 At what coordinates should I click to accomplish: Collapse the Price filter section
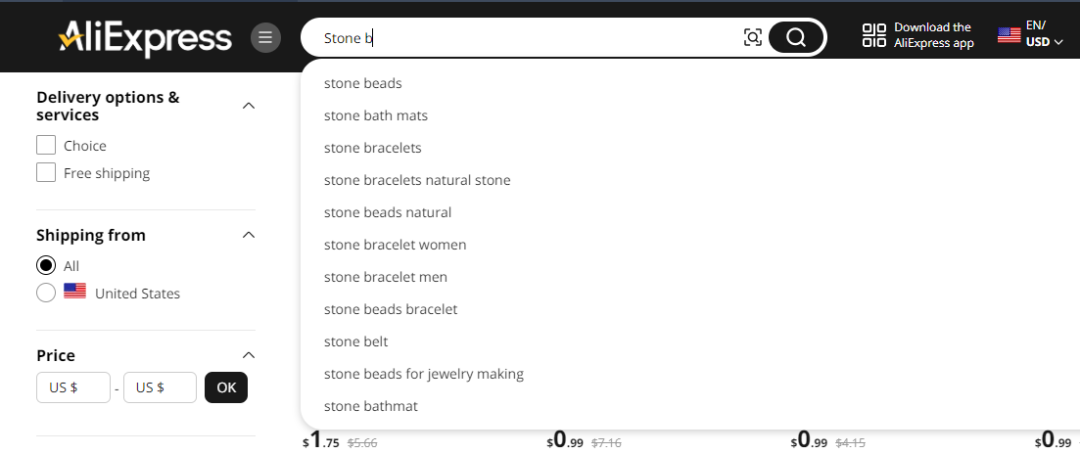(x=249, y=355)
